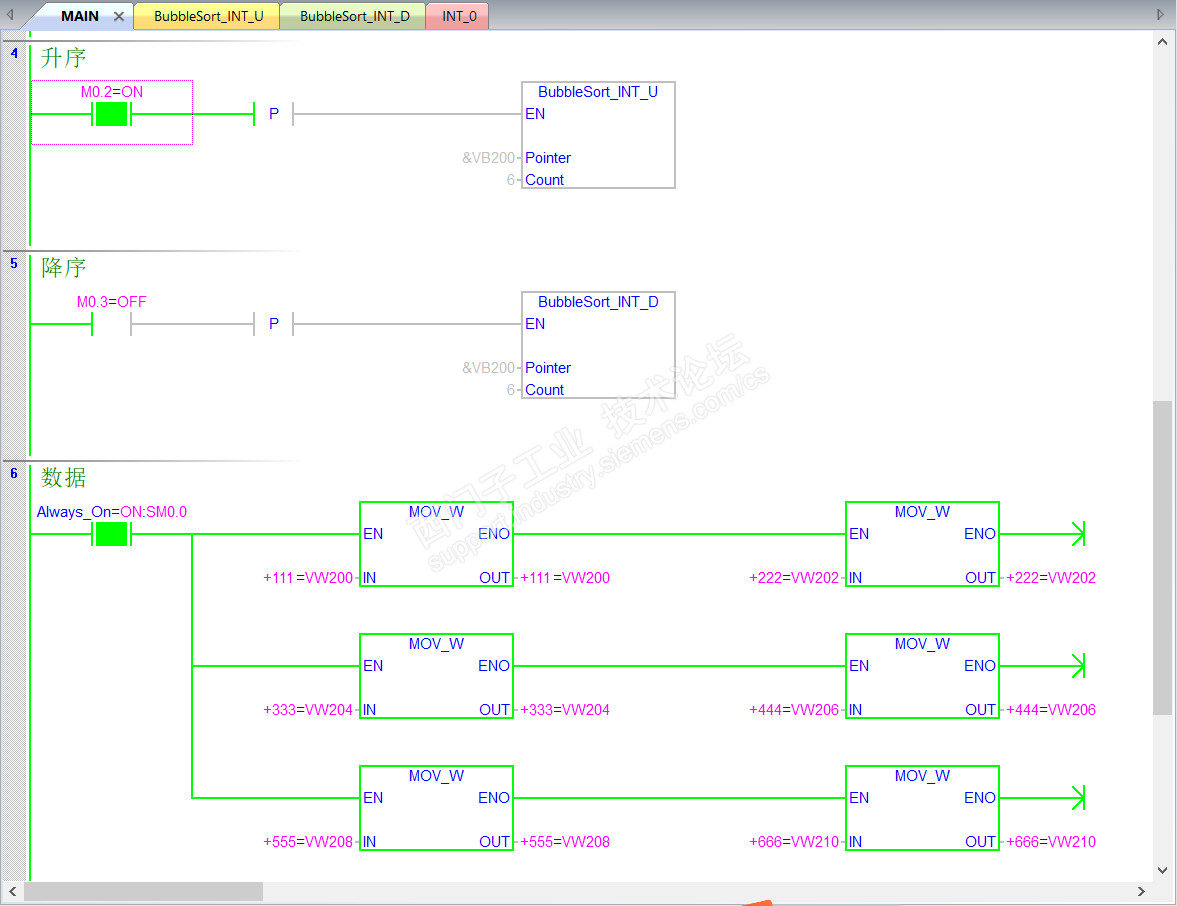This screenshot has width=1177, height=906.
Task: Click the arrow after the VW202 MOV_W
Action: point(1078,534)
